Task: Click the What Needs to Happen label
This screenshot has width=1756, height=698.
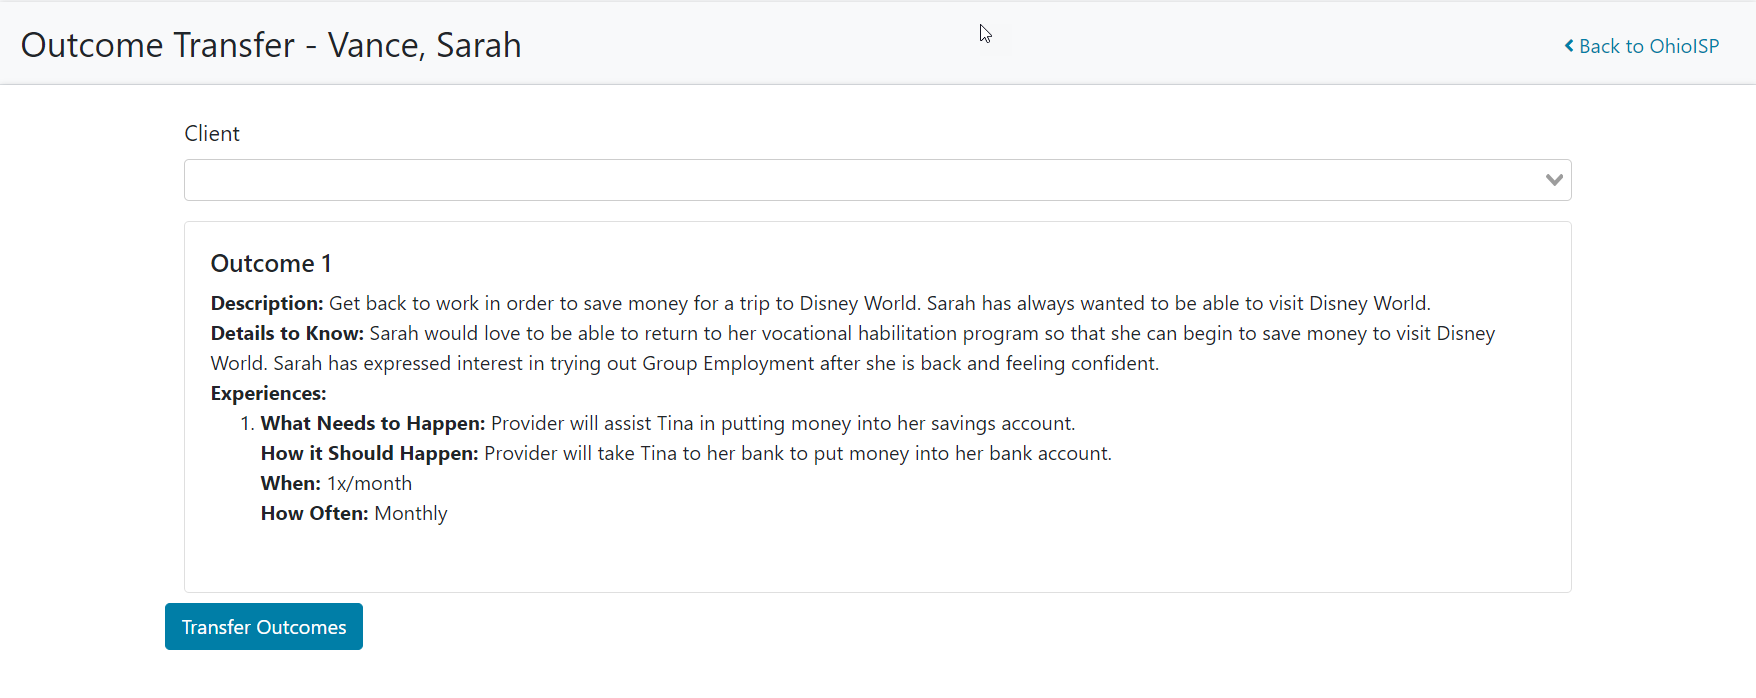Action: pyautogui.click(x=373, y=423)
